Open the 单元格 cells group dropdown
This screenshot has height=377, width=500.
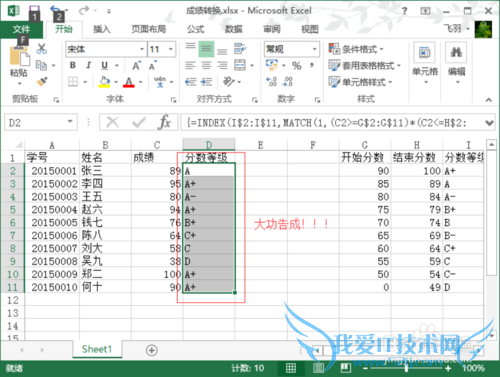pyautogui.click(x=425, y=63)
